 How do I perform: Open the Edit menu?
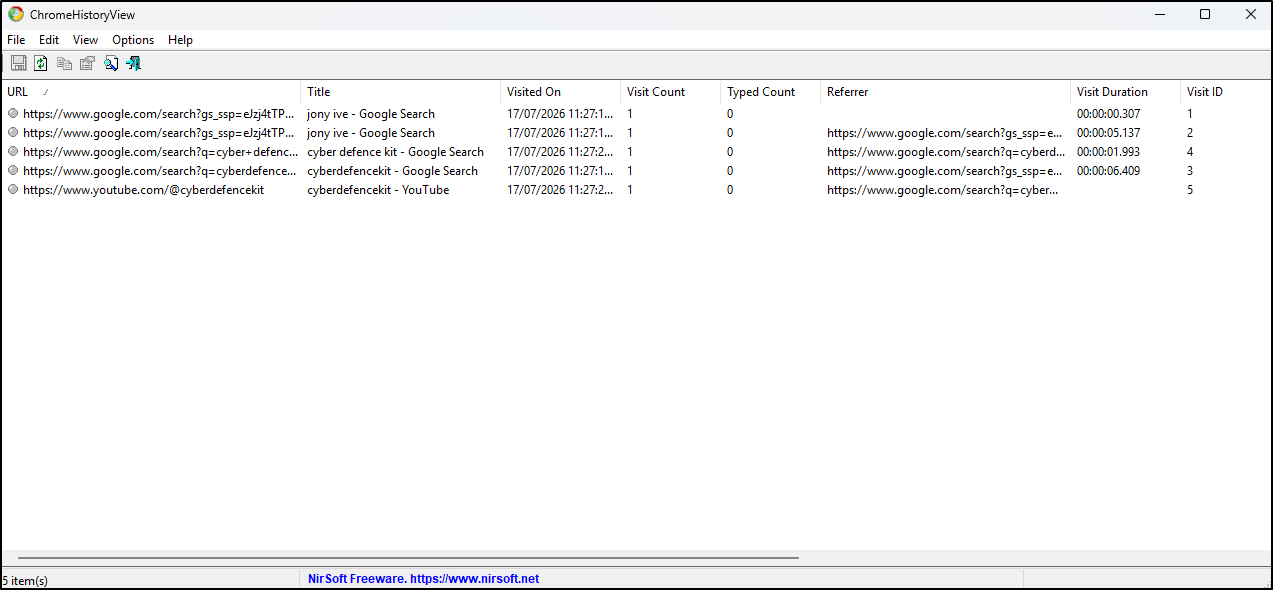coord(49,40)
